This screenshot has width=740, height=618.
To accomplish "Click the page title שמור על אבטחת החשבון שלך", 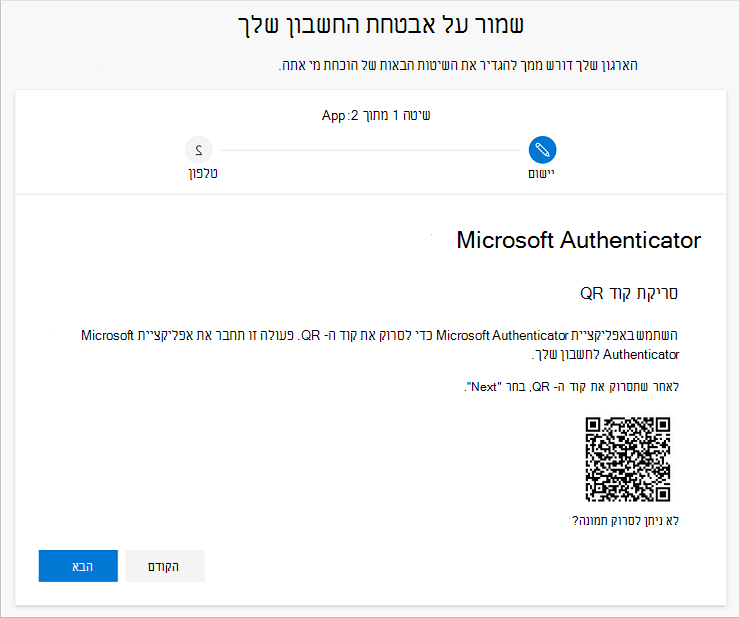I will 380,25.
